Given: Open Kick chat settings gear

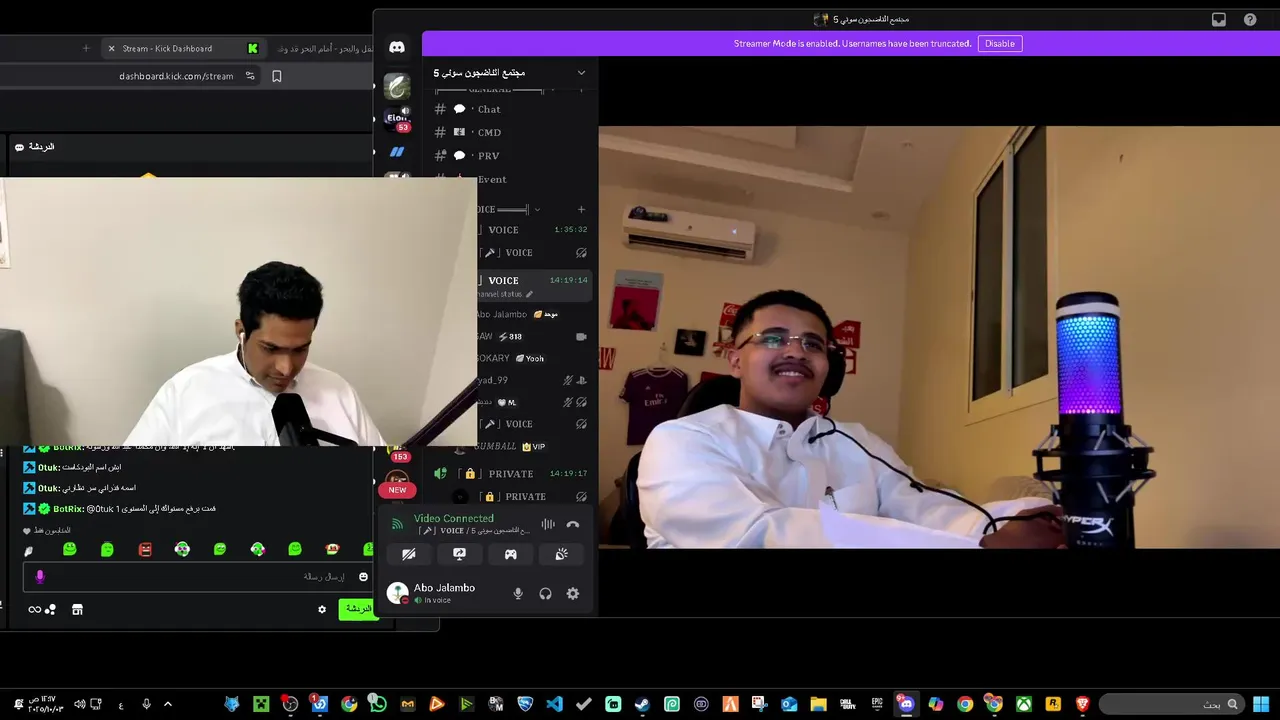Looking at the screenshot, I should click(322, 609).
